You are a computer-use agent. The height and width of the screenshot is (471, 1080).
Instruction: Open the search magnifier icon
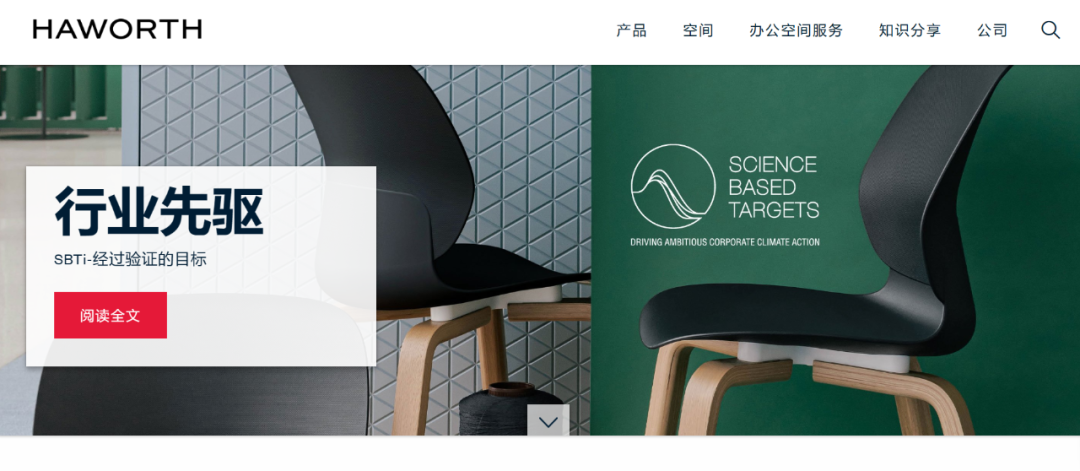click(1050, 30)
